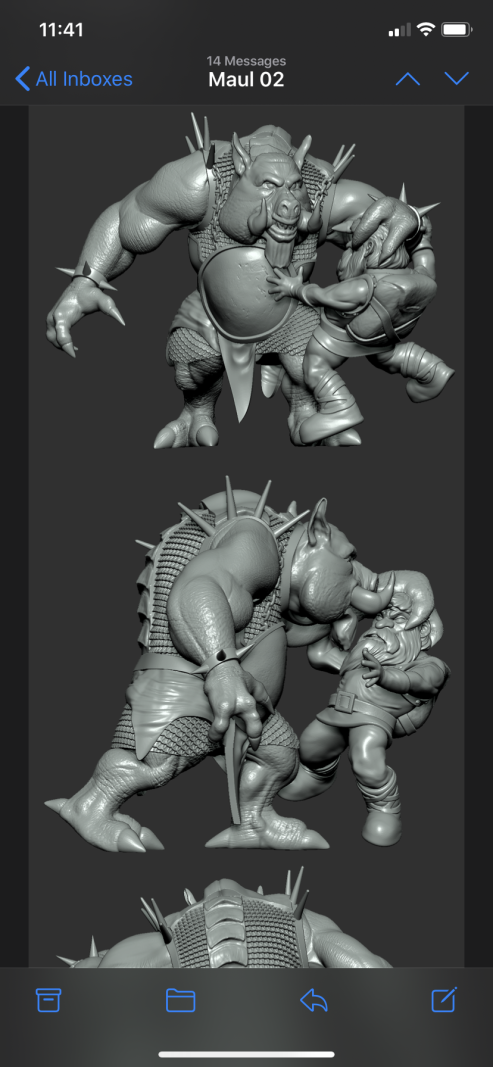The width and height of the screenshot is (493, 1067).
Task: Tap the 14 Messages thread label
Action: tap(246, 62)
